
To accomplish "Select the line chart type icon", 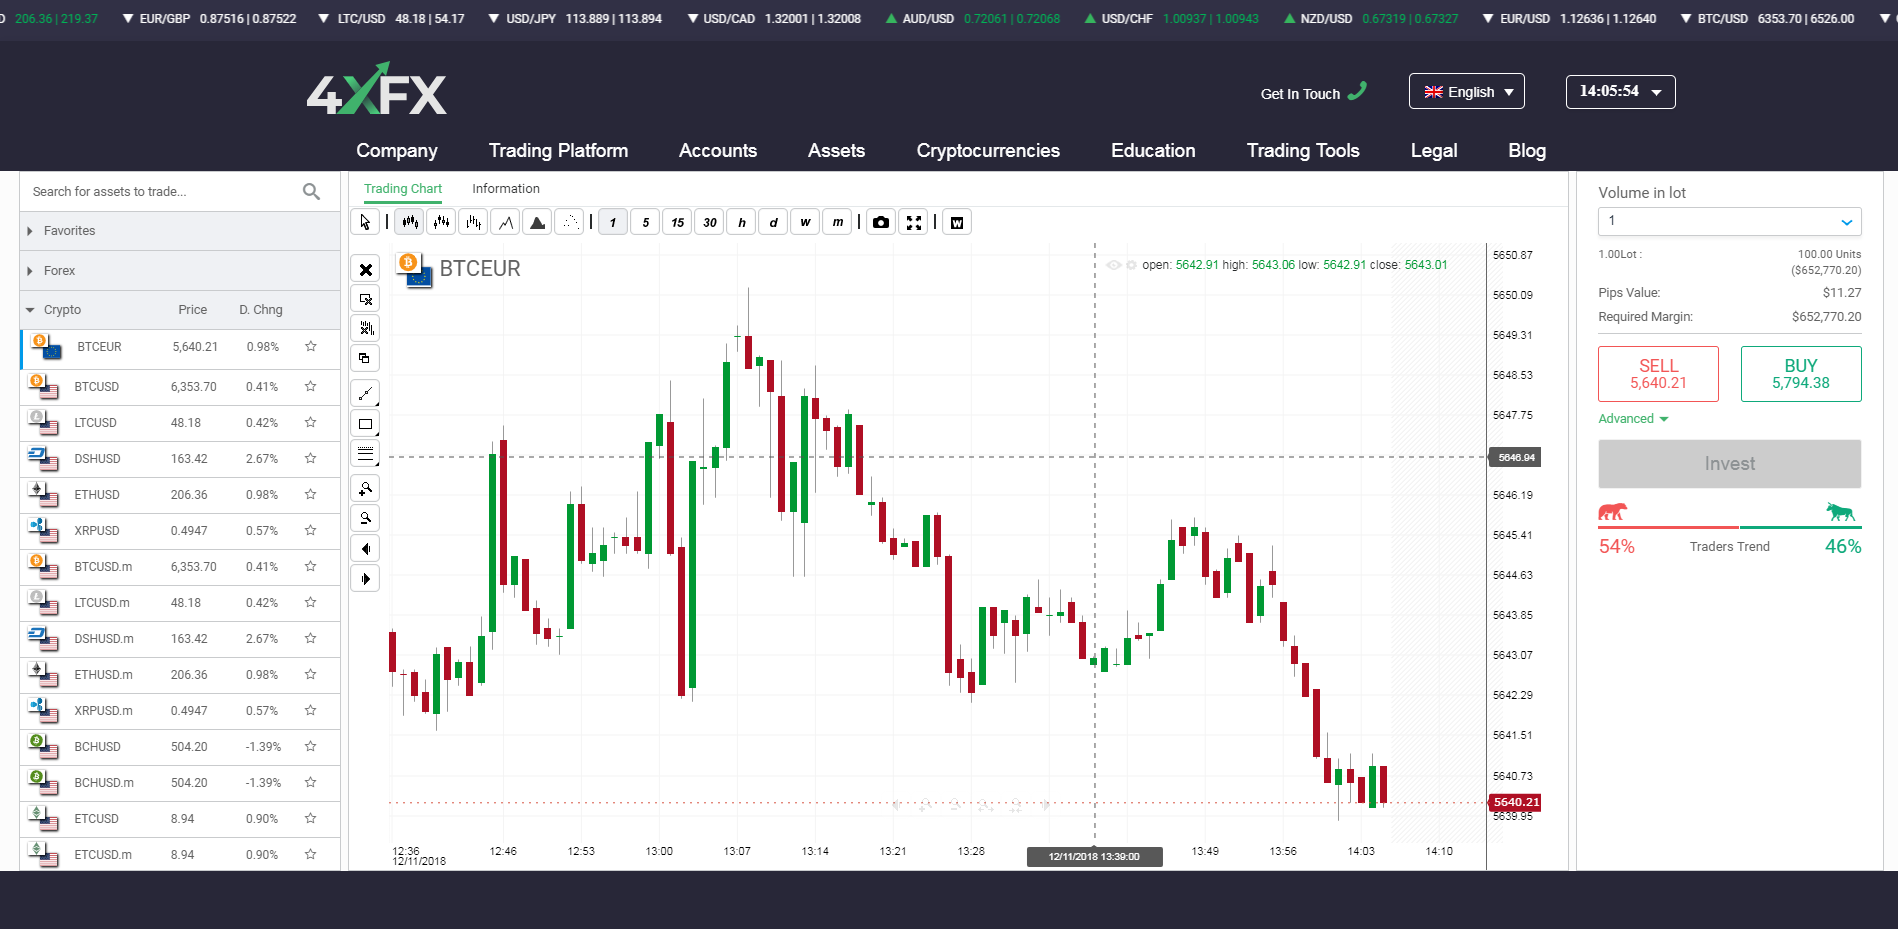I will pos(506,222).
